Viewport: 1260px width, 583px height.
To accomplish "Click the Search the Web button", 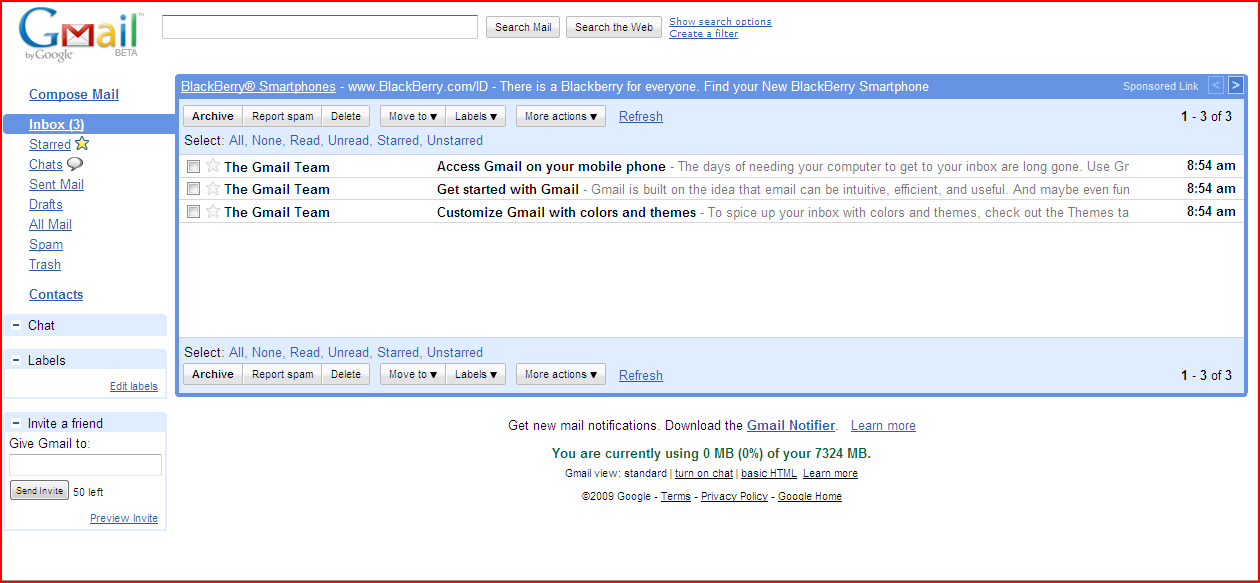I will point(614,27).
